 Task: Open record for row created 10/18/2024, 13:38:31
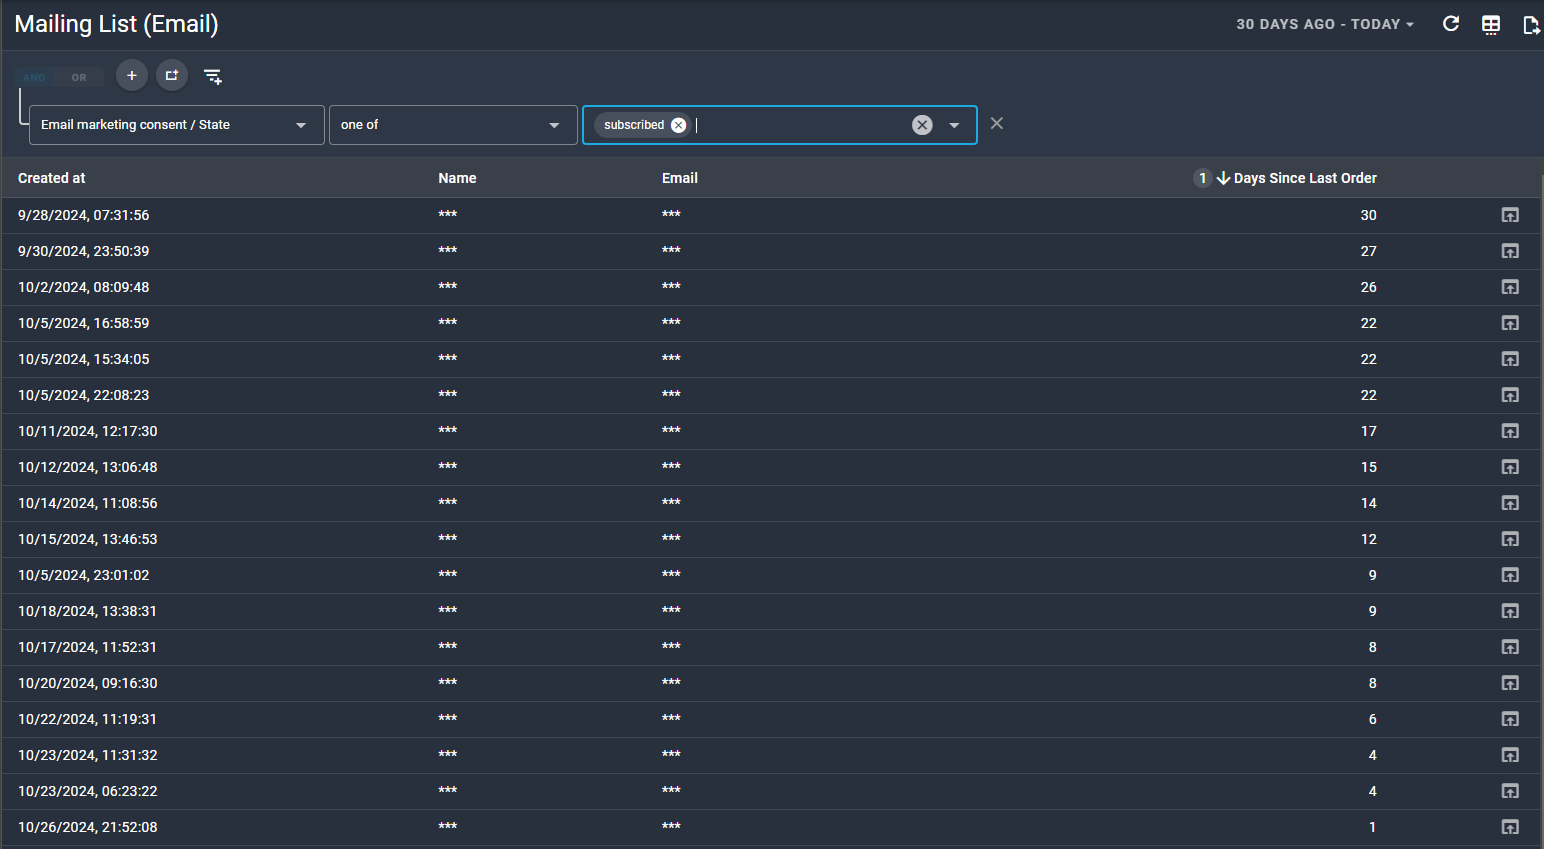[x=1510, y=611]
